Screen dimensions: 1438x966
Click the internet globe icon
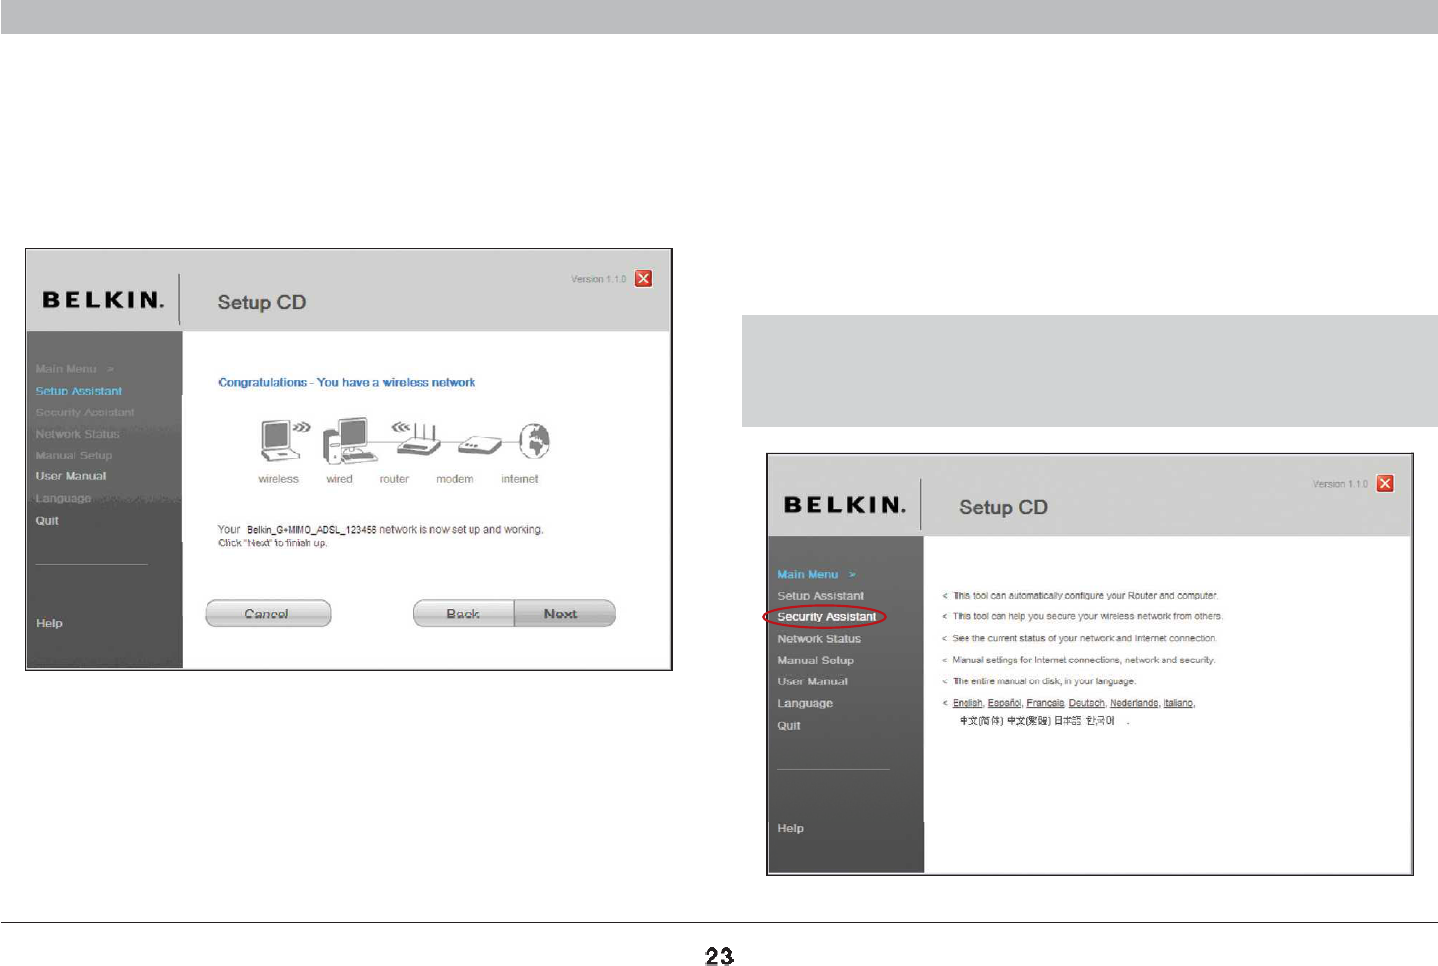point(535,440)
